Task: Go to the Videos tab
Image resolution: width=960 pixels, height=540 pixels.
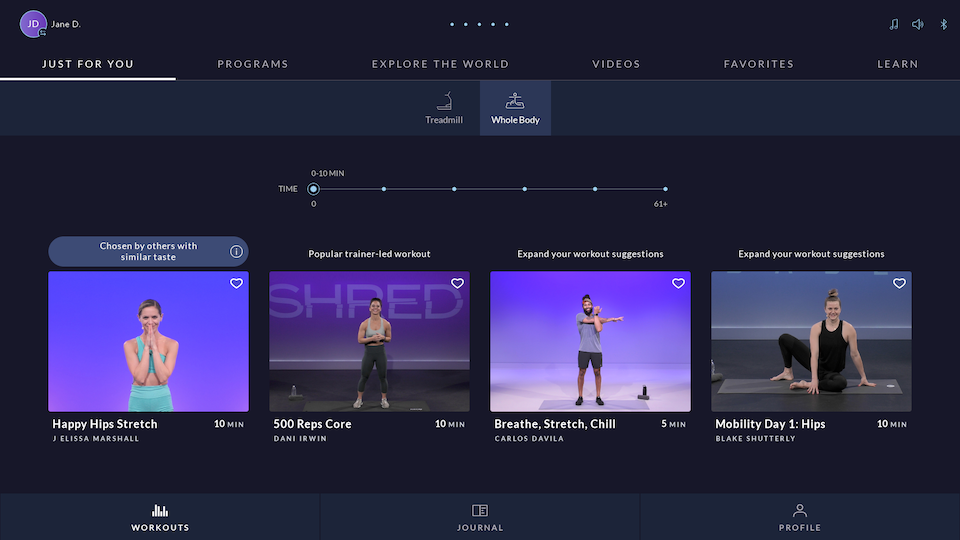Action: pyautogui.click(x=616, y=64)
